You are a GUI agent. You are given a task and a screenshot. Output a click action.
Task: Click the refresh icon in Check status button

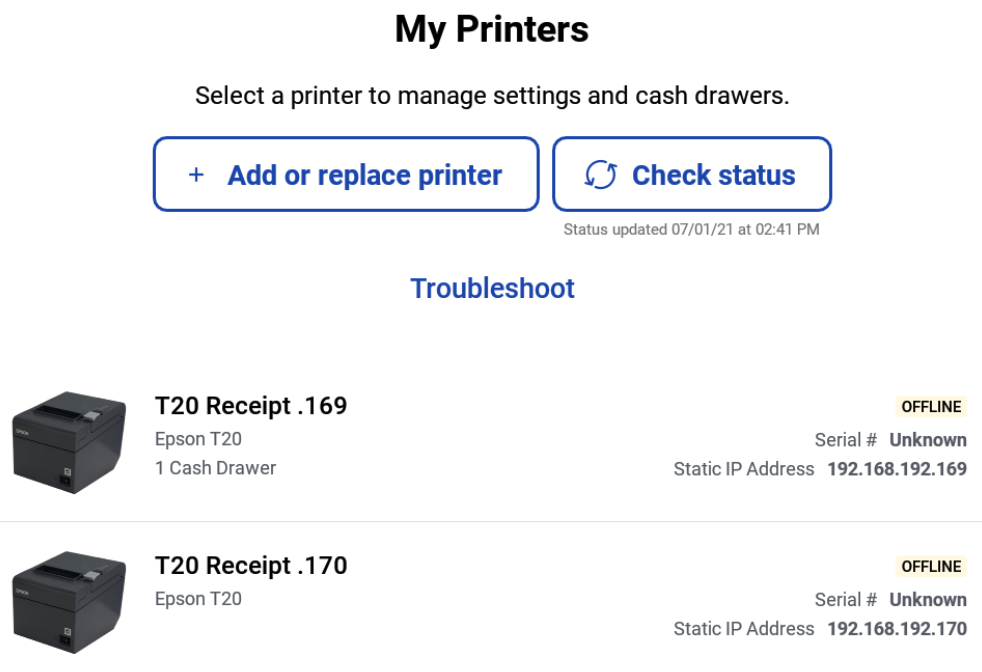600,175
